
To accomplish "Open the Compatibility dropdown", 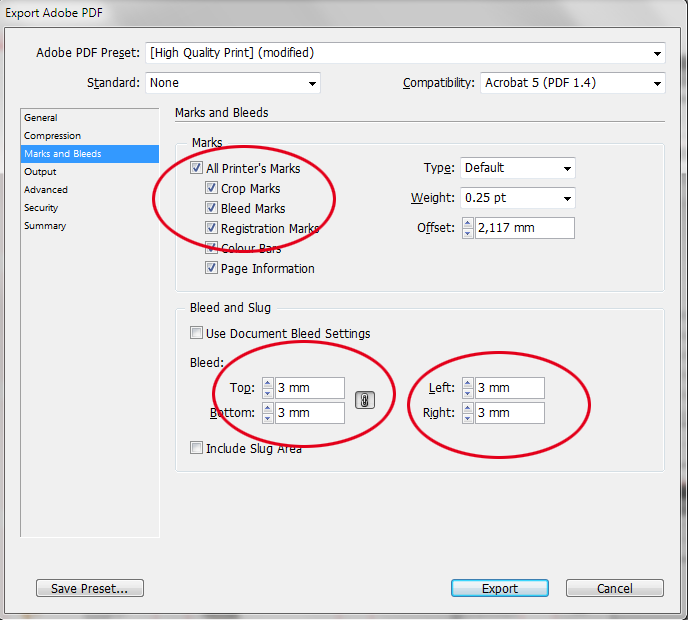I will pos(573,83).
